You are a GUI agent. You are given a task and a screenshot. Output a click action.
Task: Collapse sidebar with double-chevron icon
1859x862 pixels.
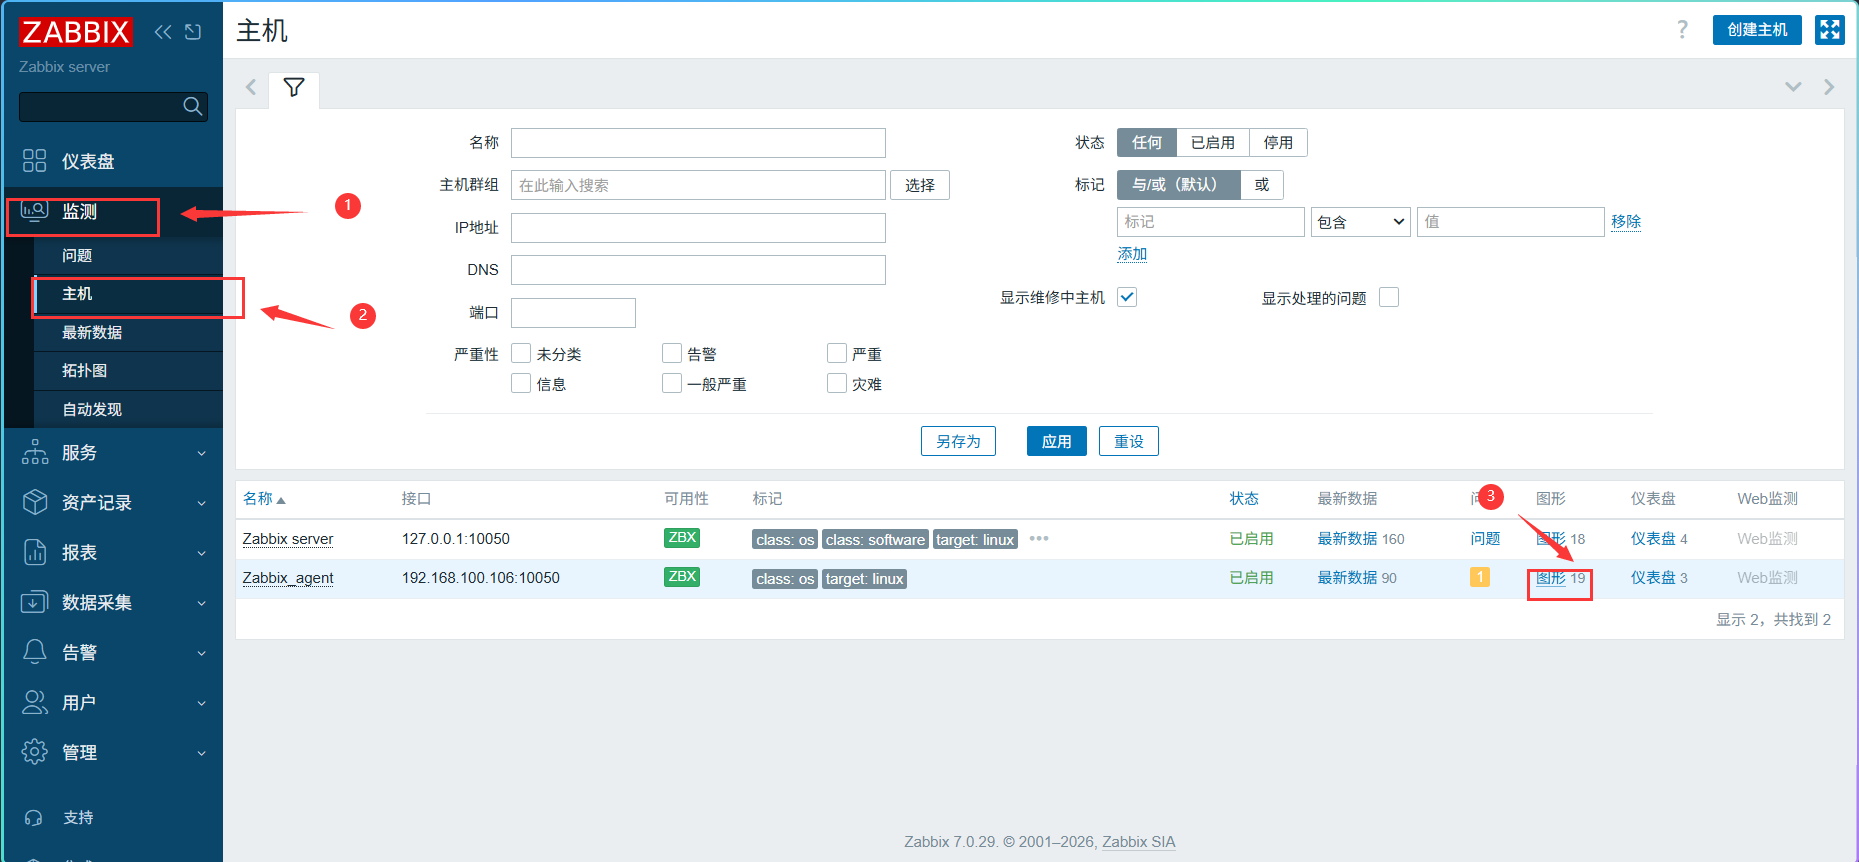(x=163, y=32)
